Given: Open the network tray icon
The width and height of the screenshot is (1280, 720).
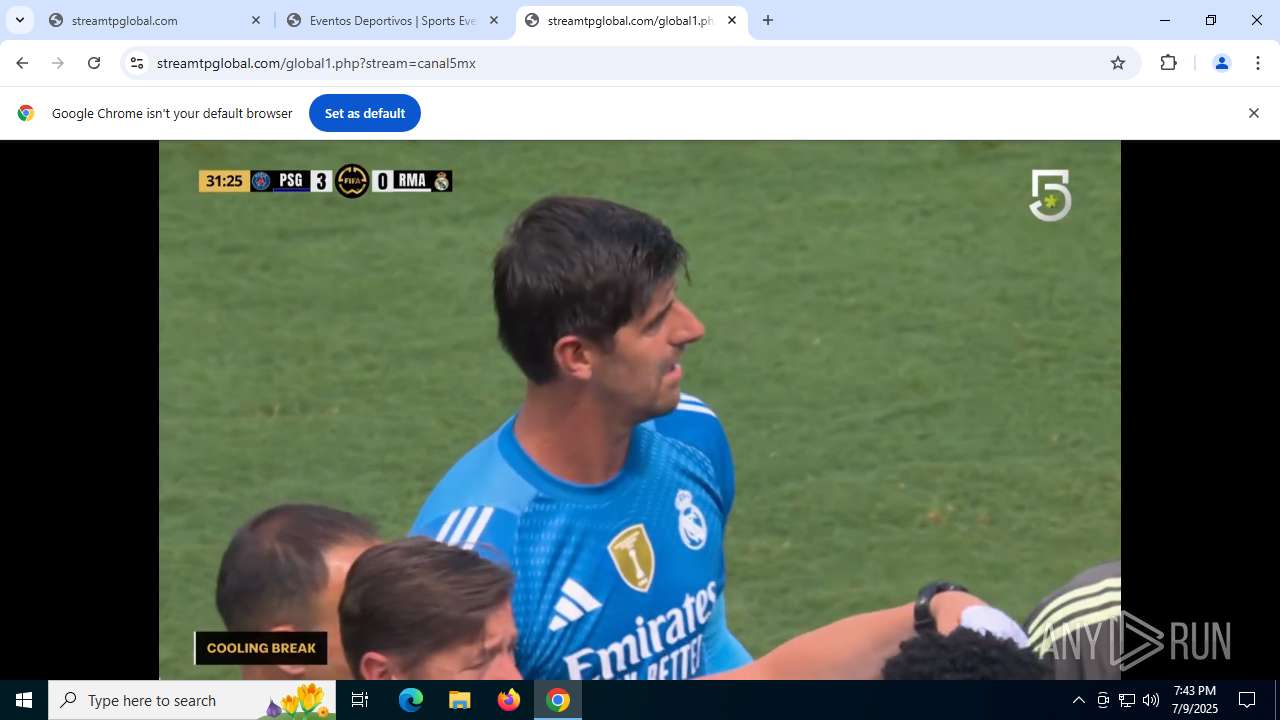Looking at the screenshot, I should pos(1127,700).
